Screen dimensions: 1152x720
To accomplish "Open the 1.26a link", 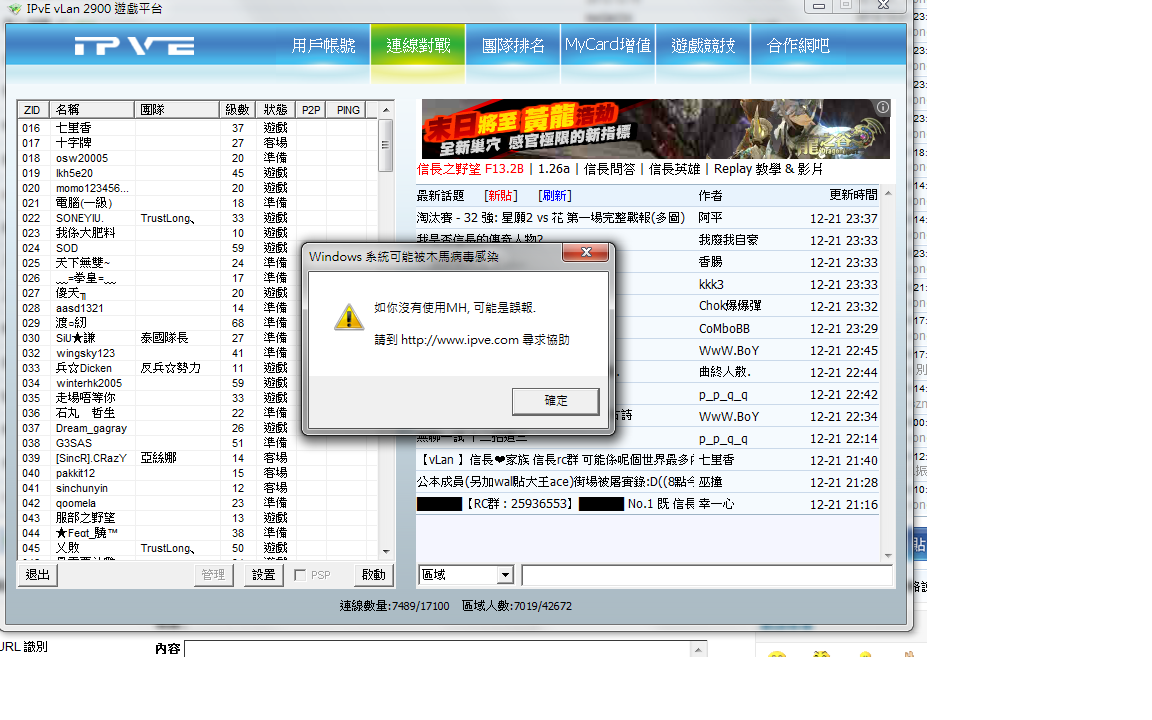I will tap(554, 169).
